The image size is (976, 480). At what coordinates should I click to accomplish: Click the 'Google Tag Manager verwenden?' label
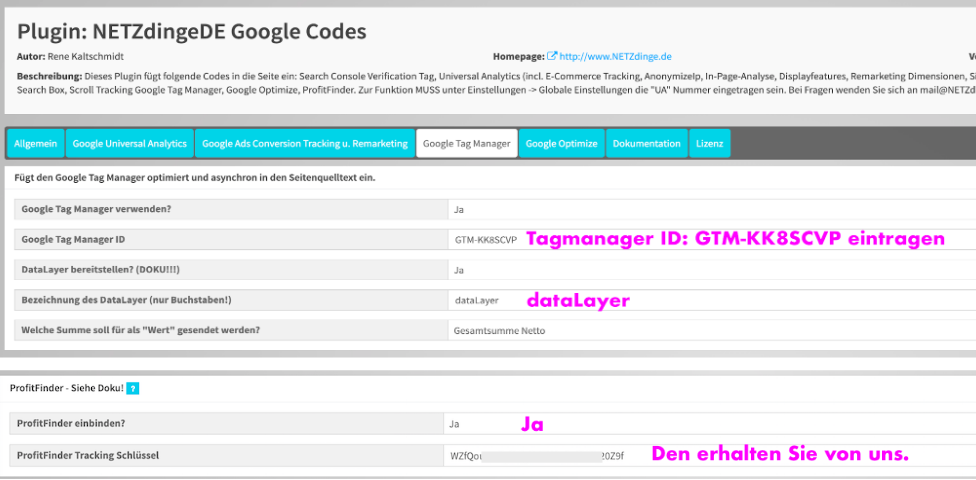pos(96,209)
